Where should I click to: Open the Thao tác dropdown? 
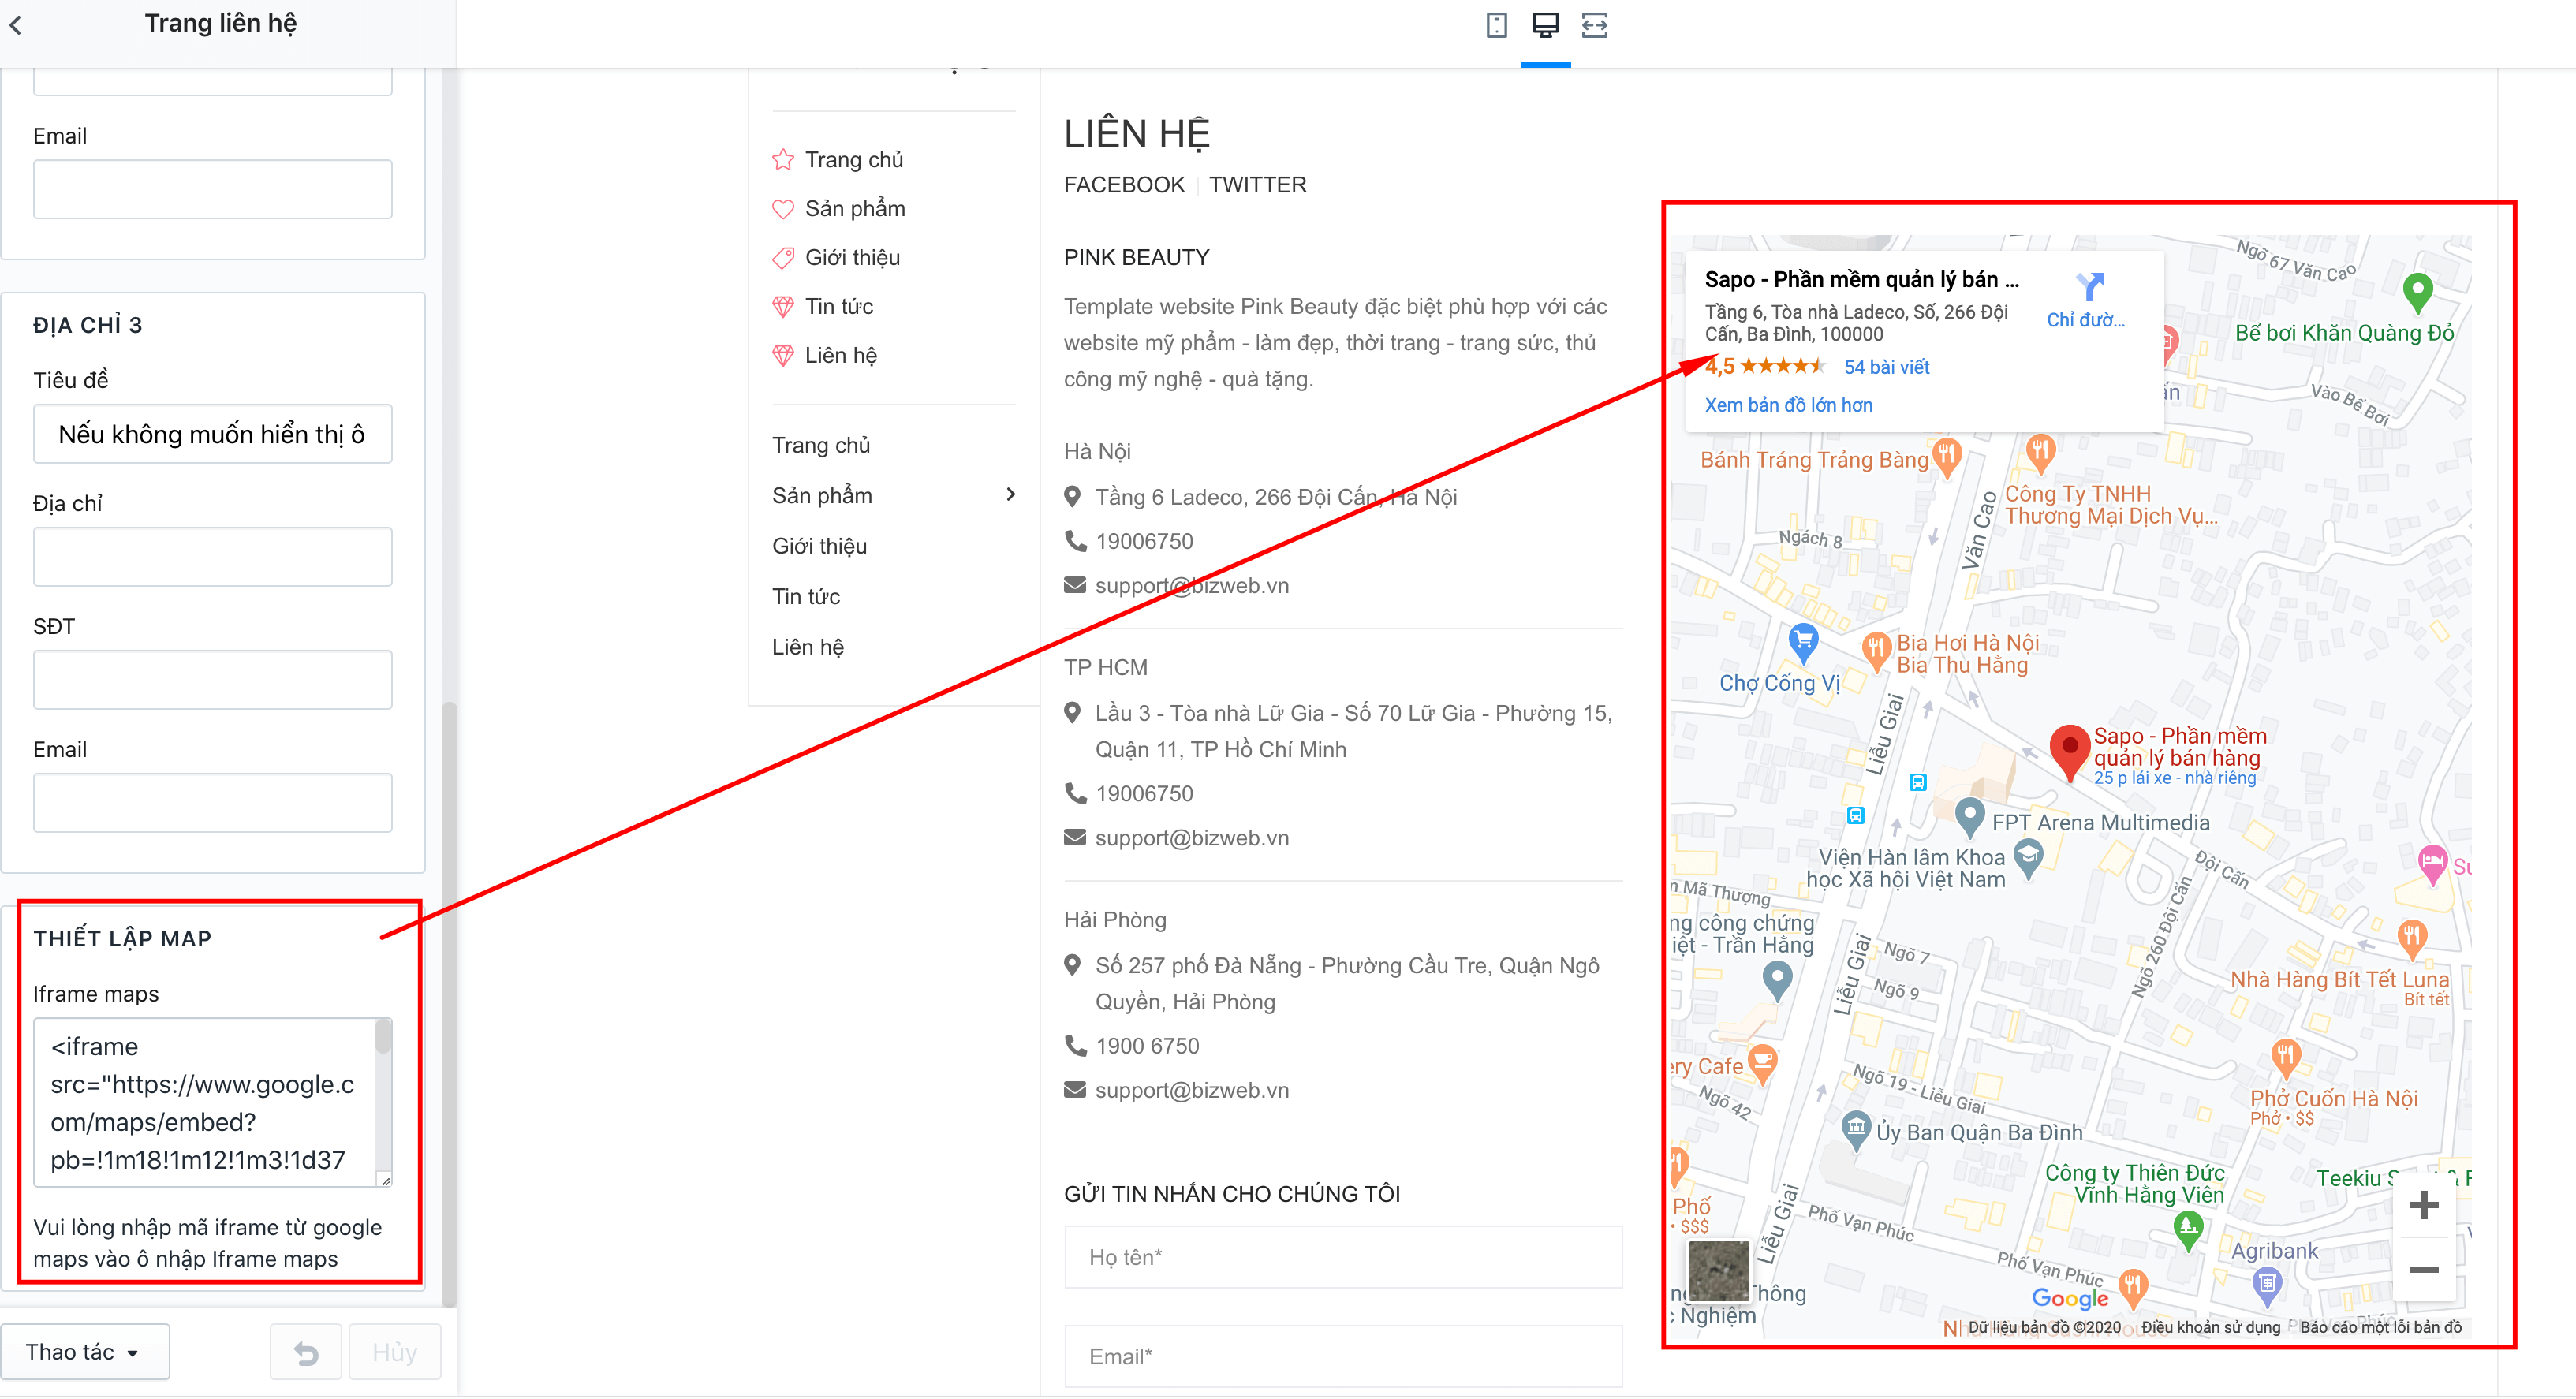84,1352
